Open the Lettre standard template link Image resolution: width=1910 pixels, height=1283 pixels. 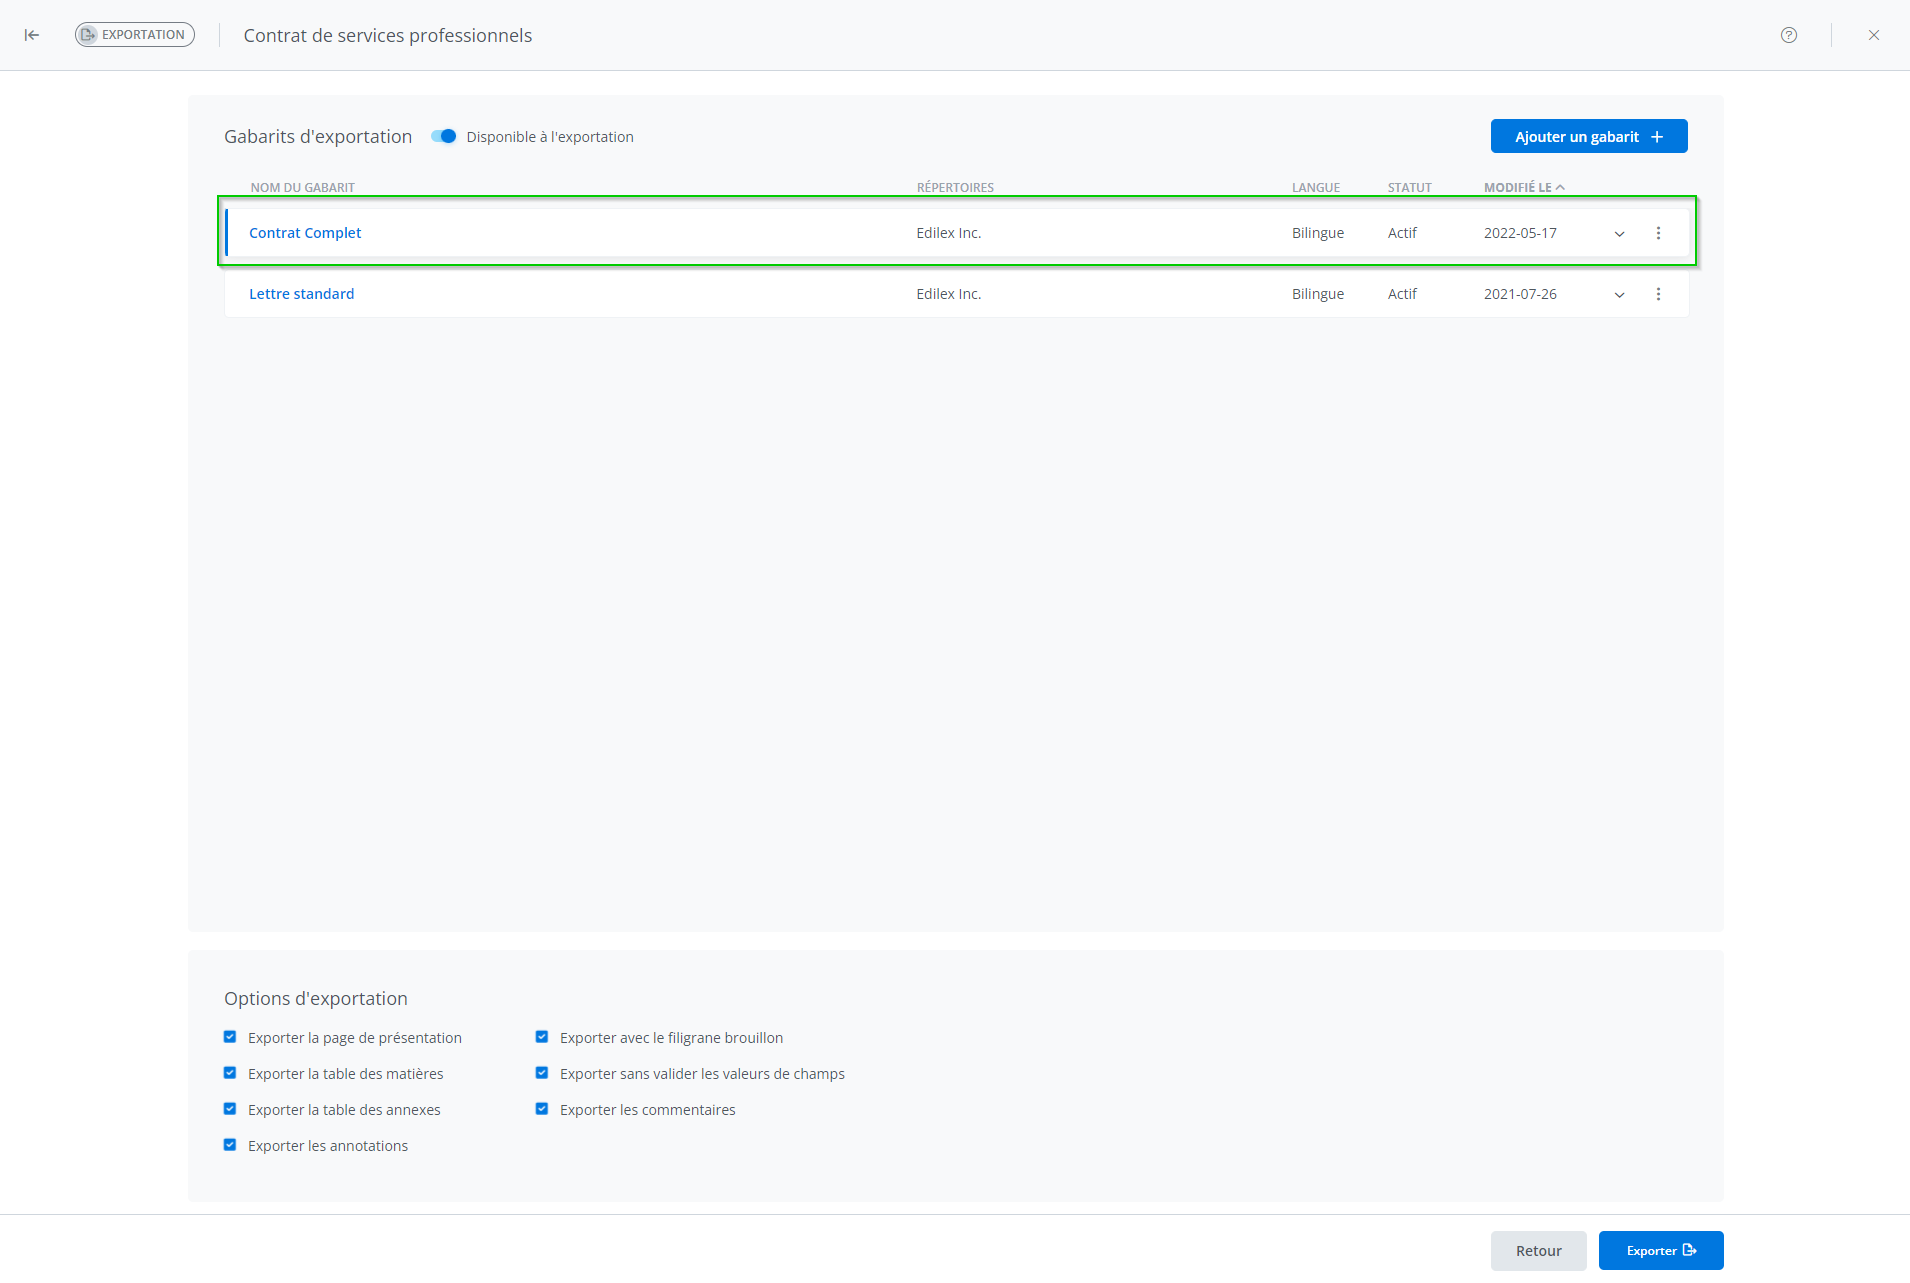point(301,294)
